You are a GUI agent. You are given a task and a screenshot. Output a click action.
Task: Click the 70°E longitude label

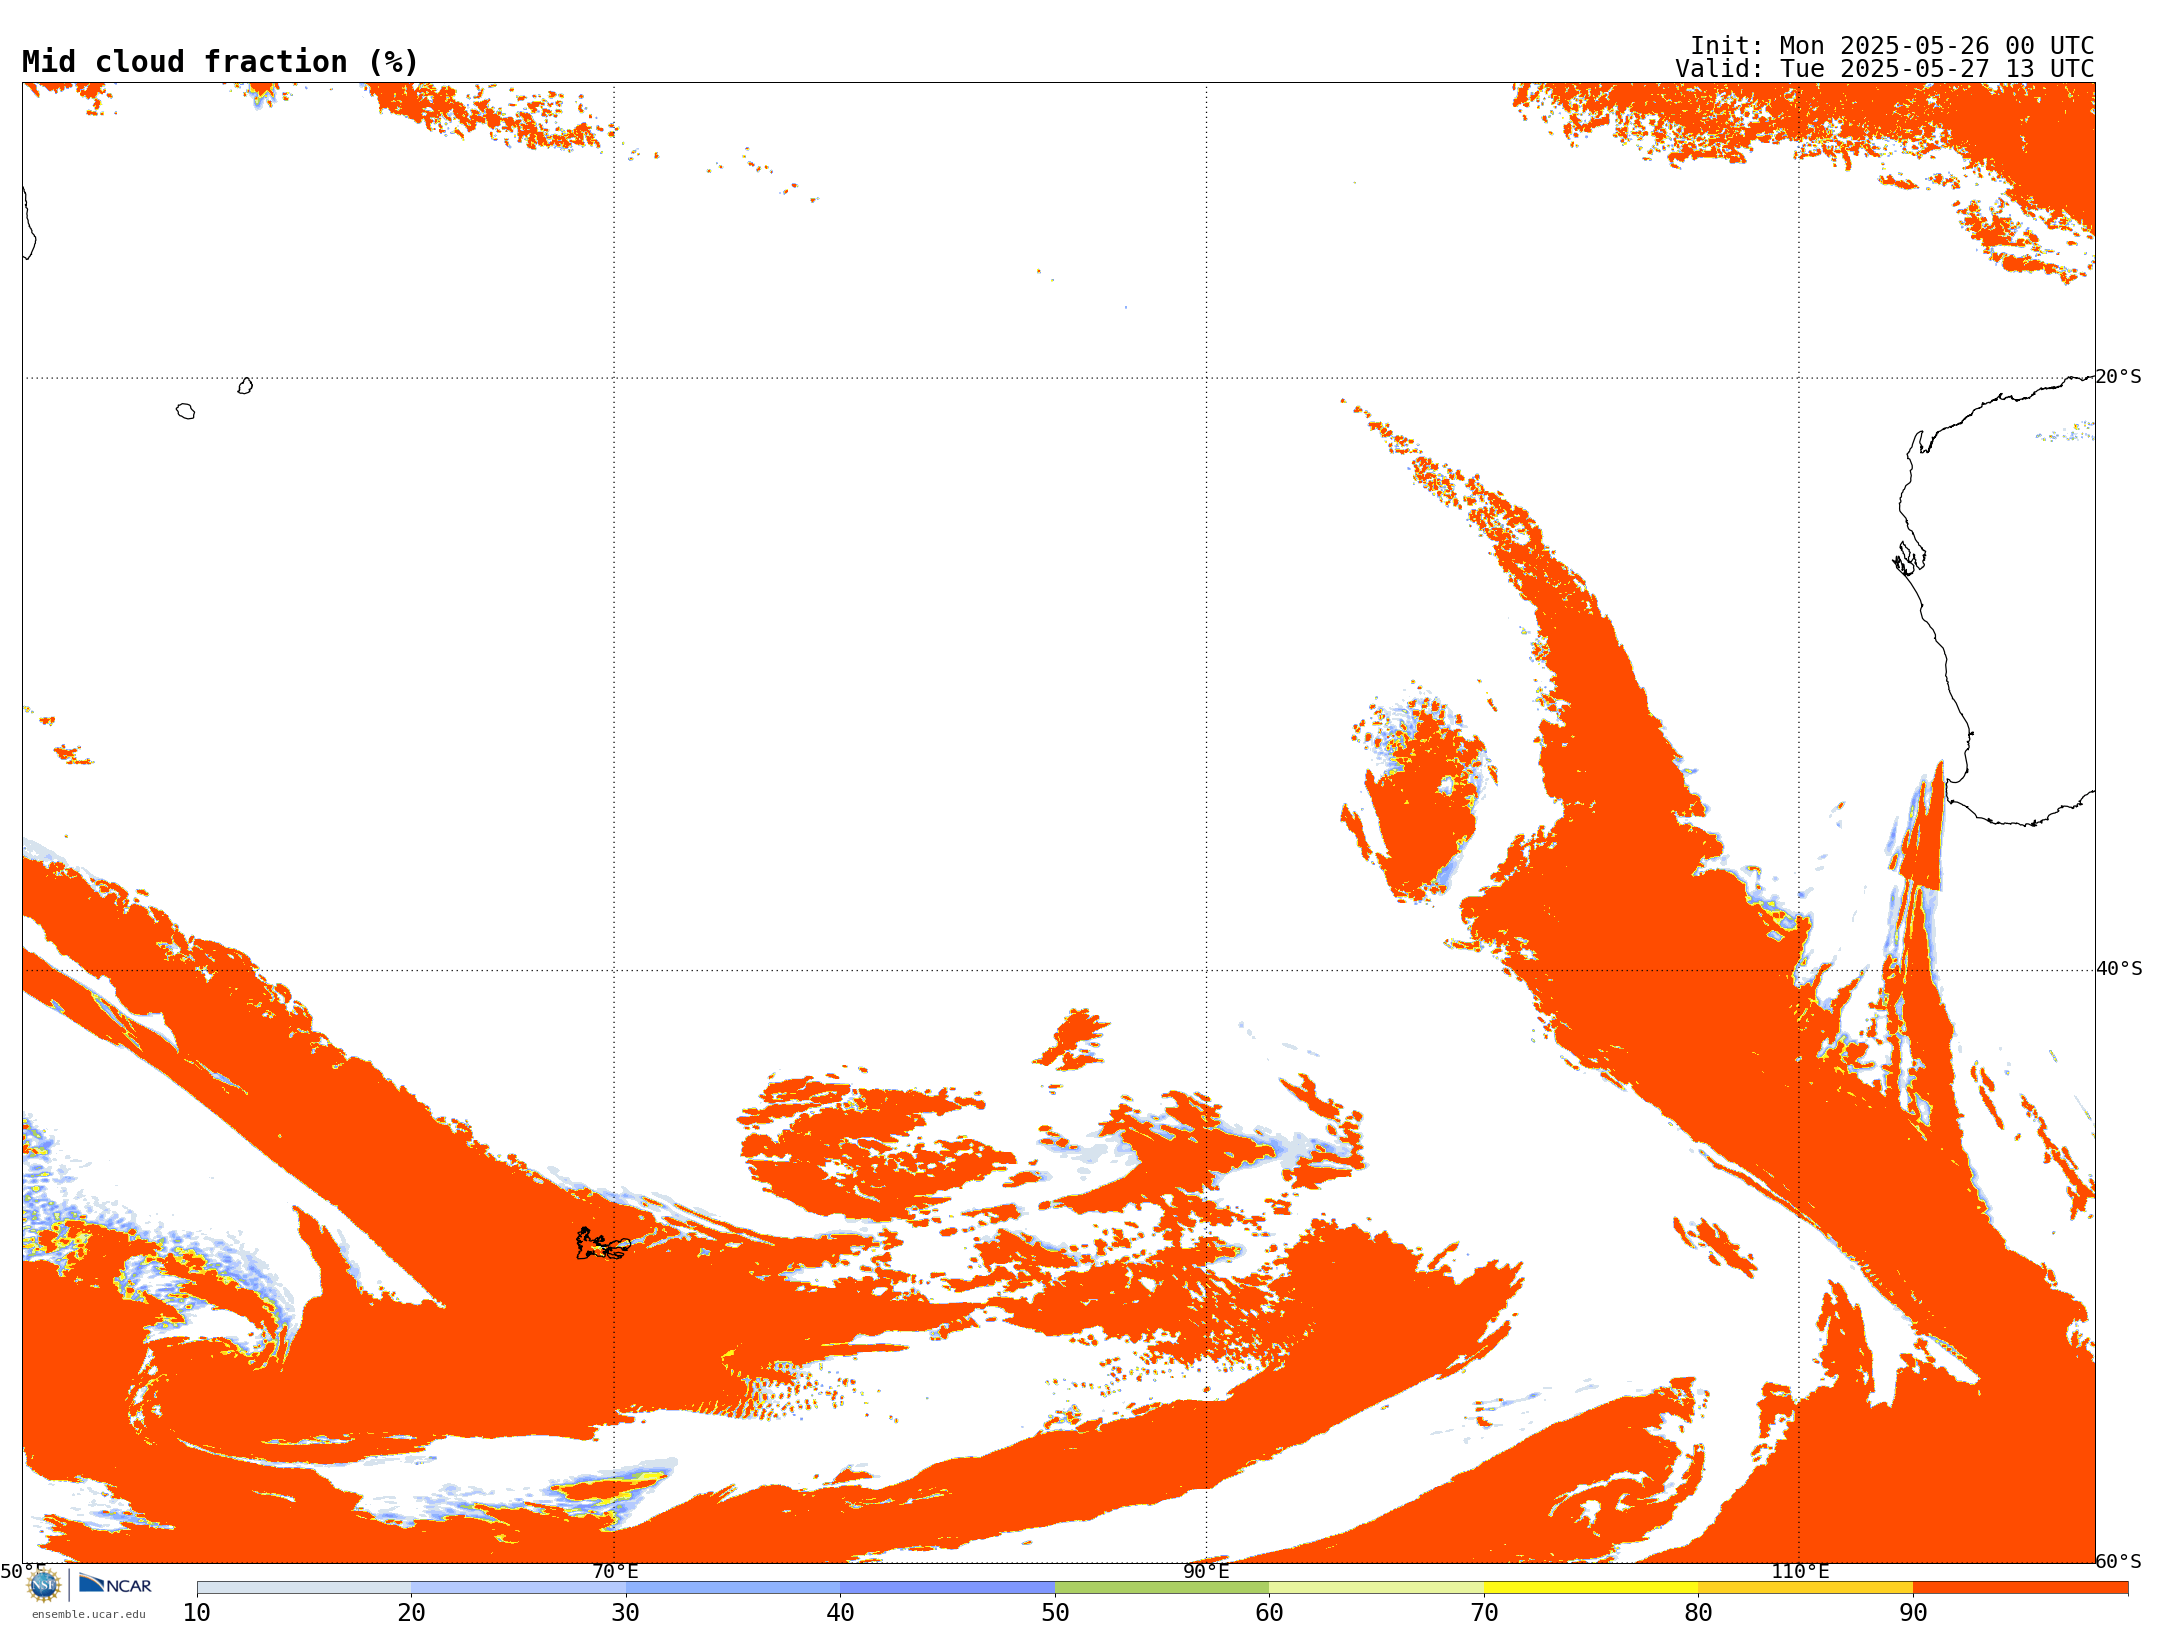pyautogui.click(x=615, y=1572)
